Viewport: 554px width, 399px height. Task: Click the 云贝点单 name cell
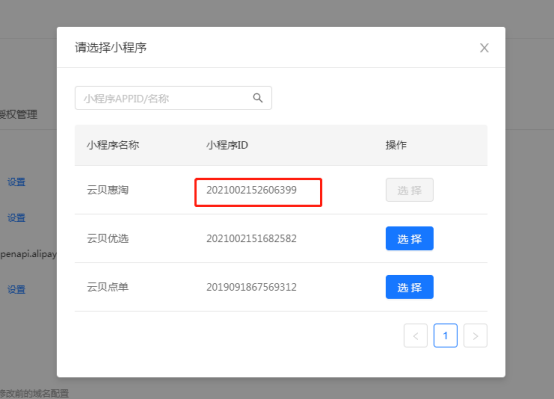coord(107,287)
